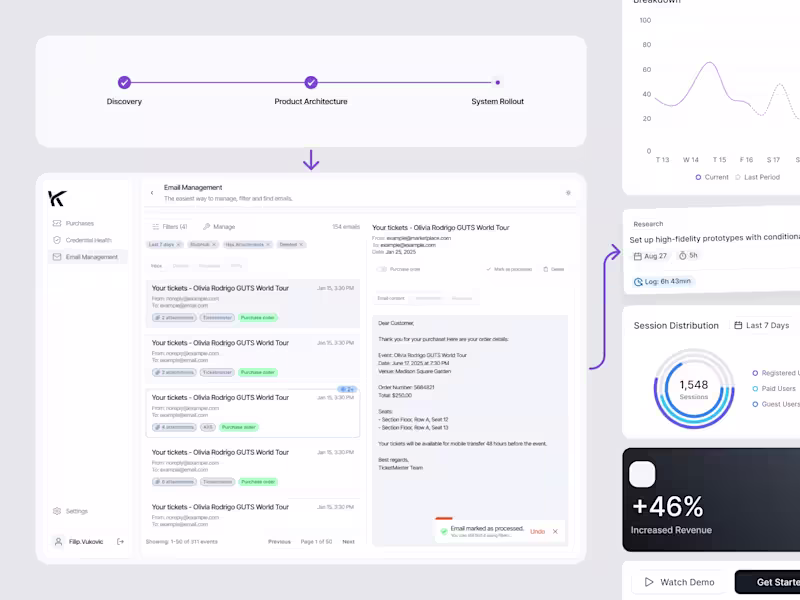Open Settings in the sidebar
Image resolution: width=800 pixels, height=600 pixels.
tap(70, 511)
